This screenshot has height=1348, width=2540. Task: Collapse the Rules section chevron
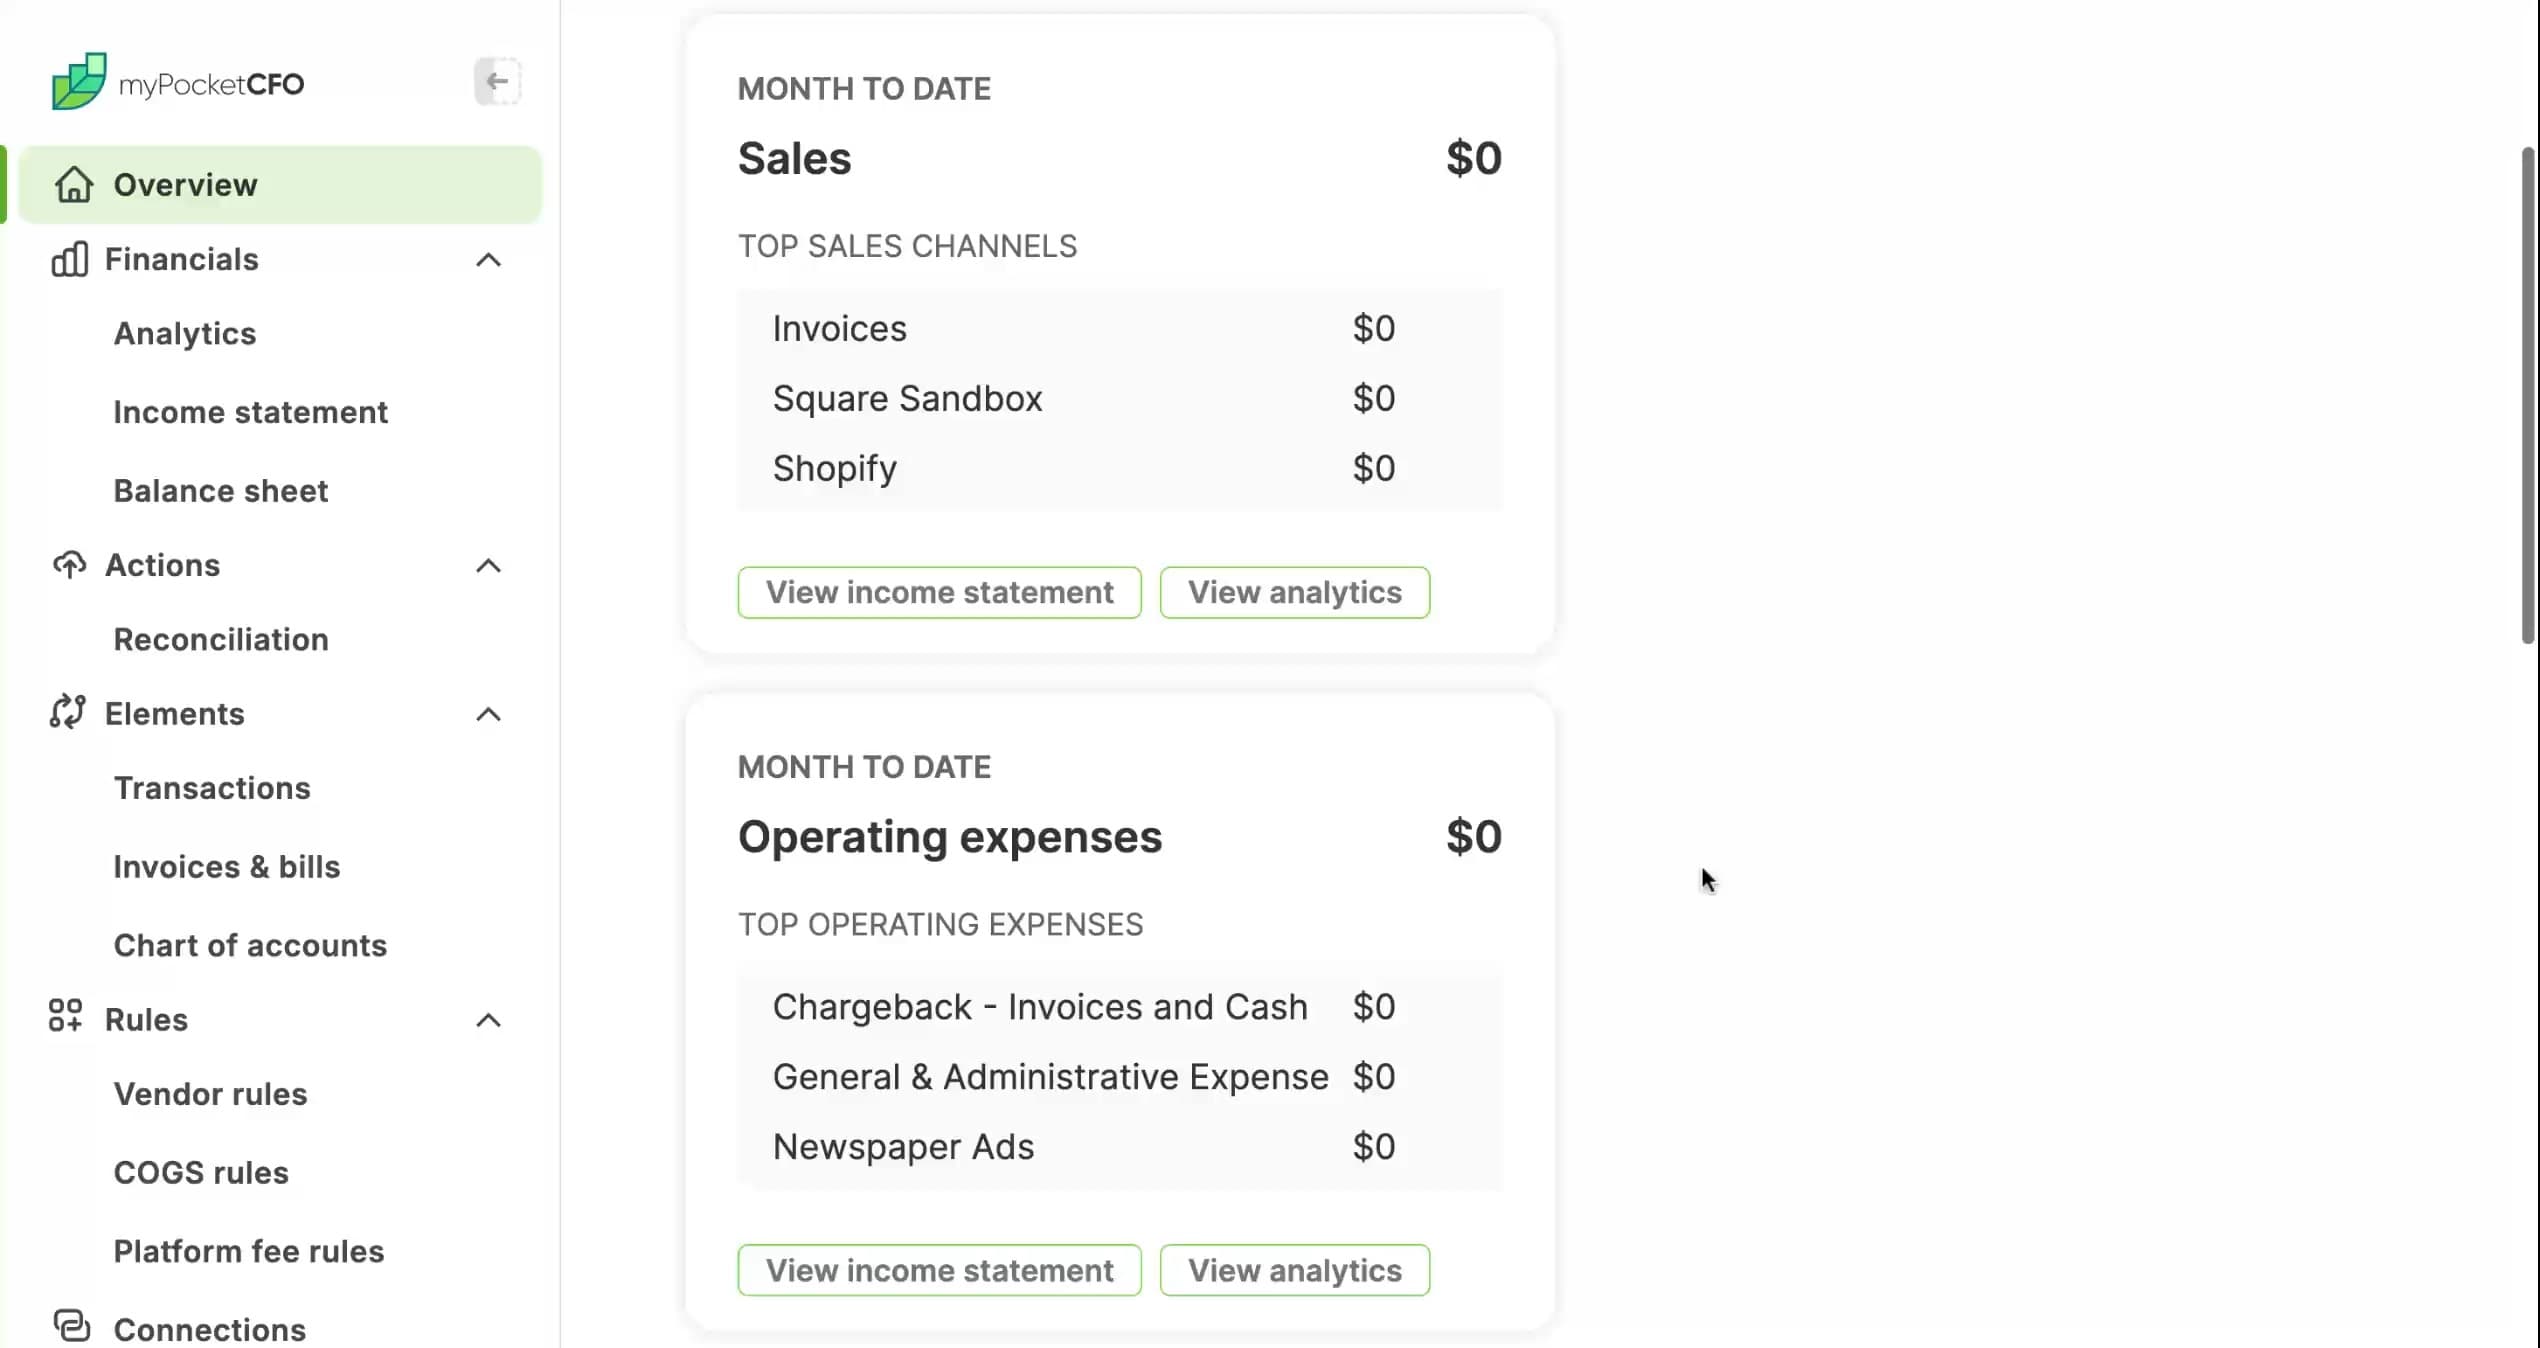(488, 1020)
